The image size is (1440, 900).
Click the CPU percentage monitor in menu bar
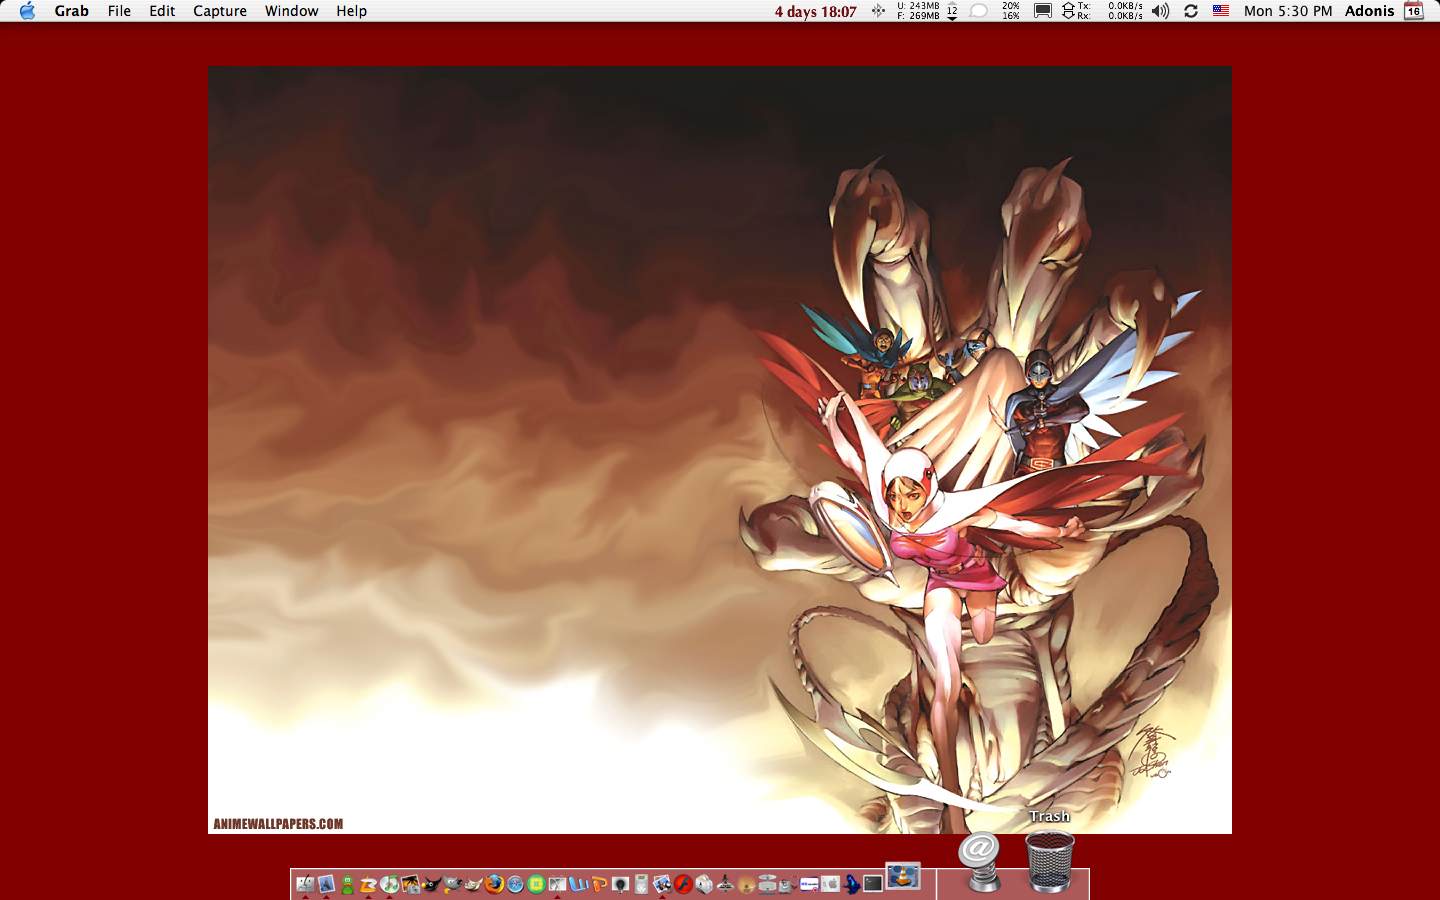[1011, 11]
